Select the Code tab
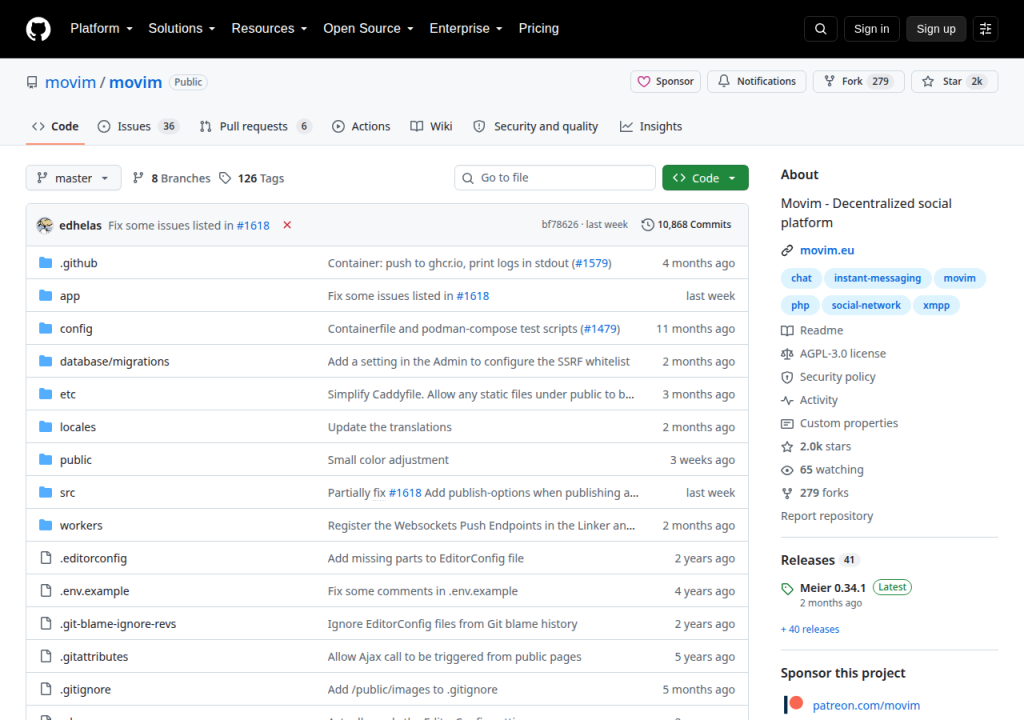1024x720 pixels. pyautogui.click(x=56, y=126)
